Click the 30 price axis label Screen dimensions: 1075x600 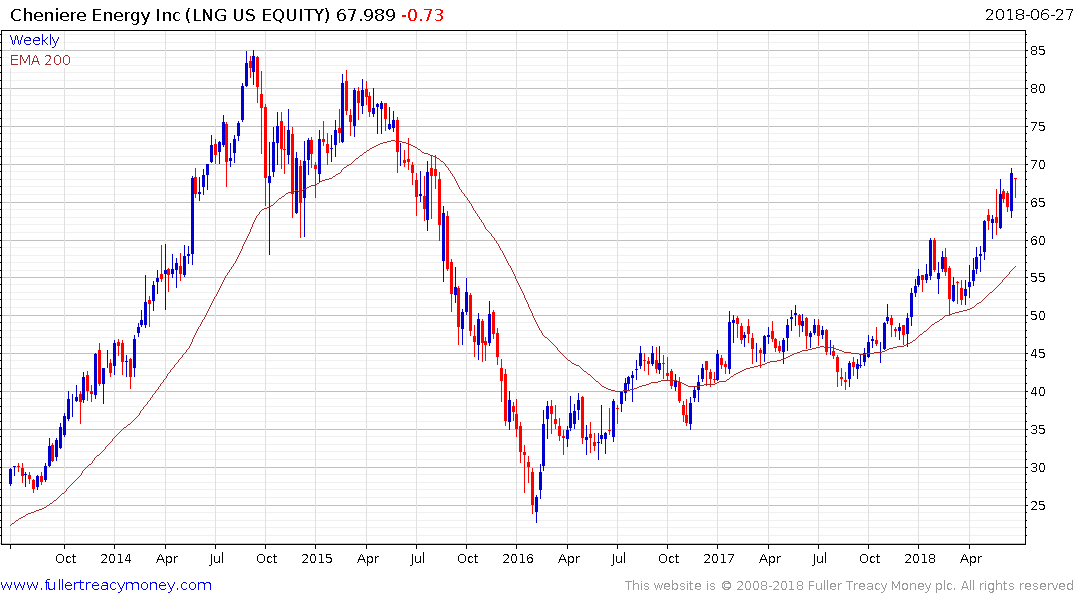pos(1037,468)
